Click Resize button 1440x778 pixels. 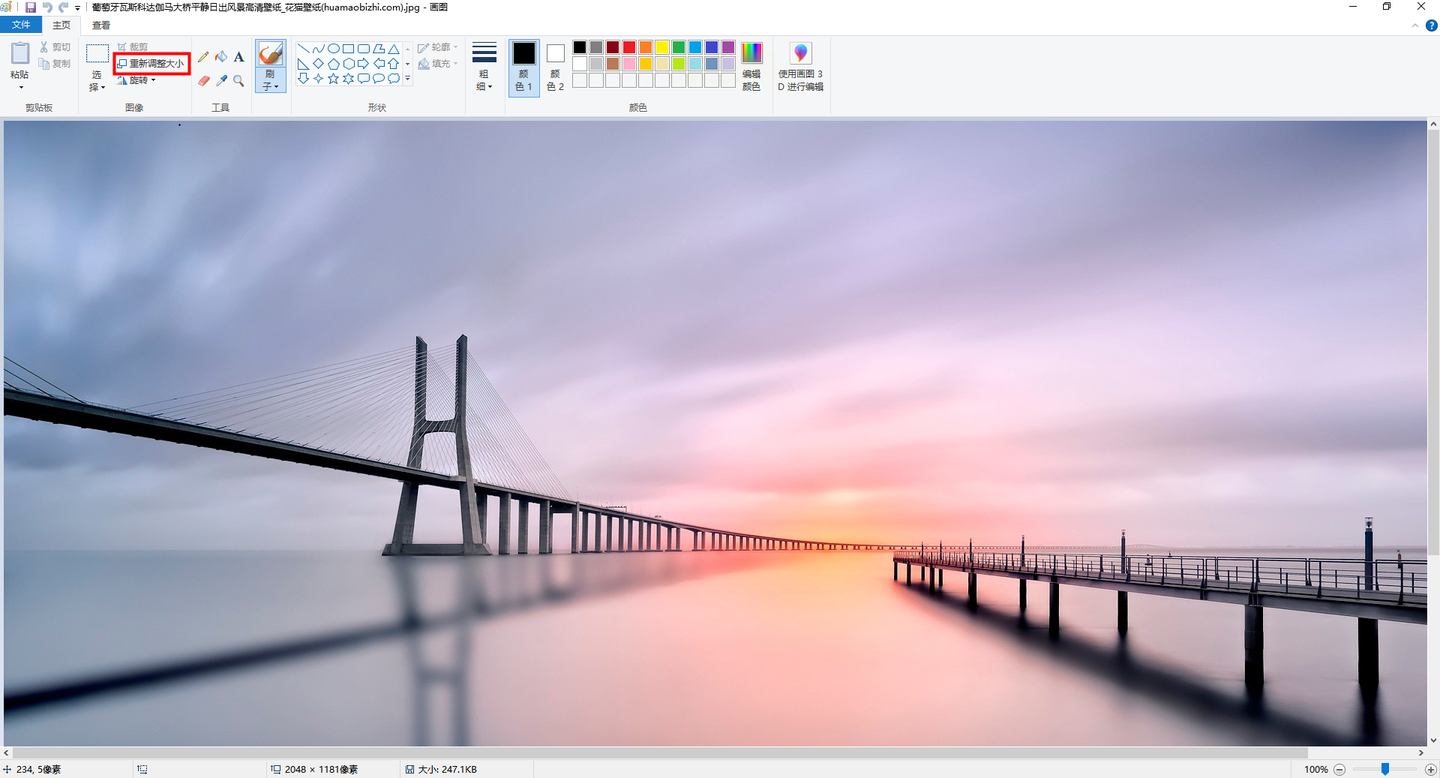pyautogui.click(x=151, y=64)
